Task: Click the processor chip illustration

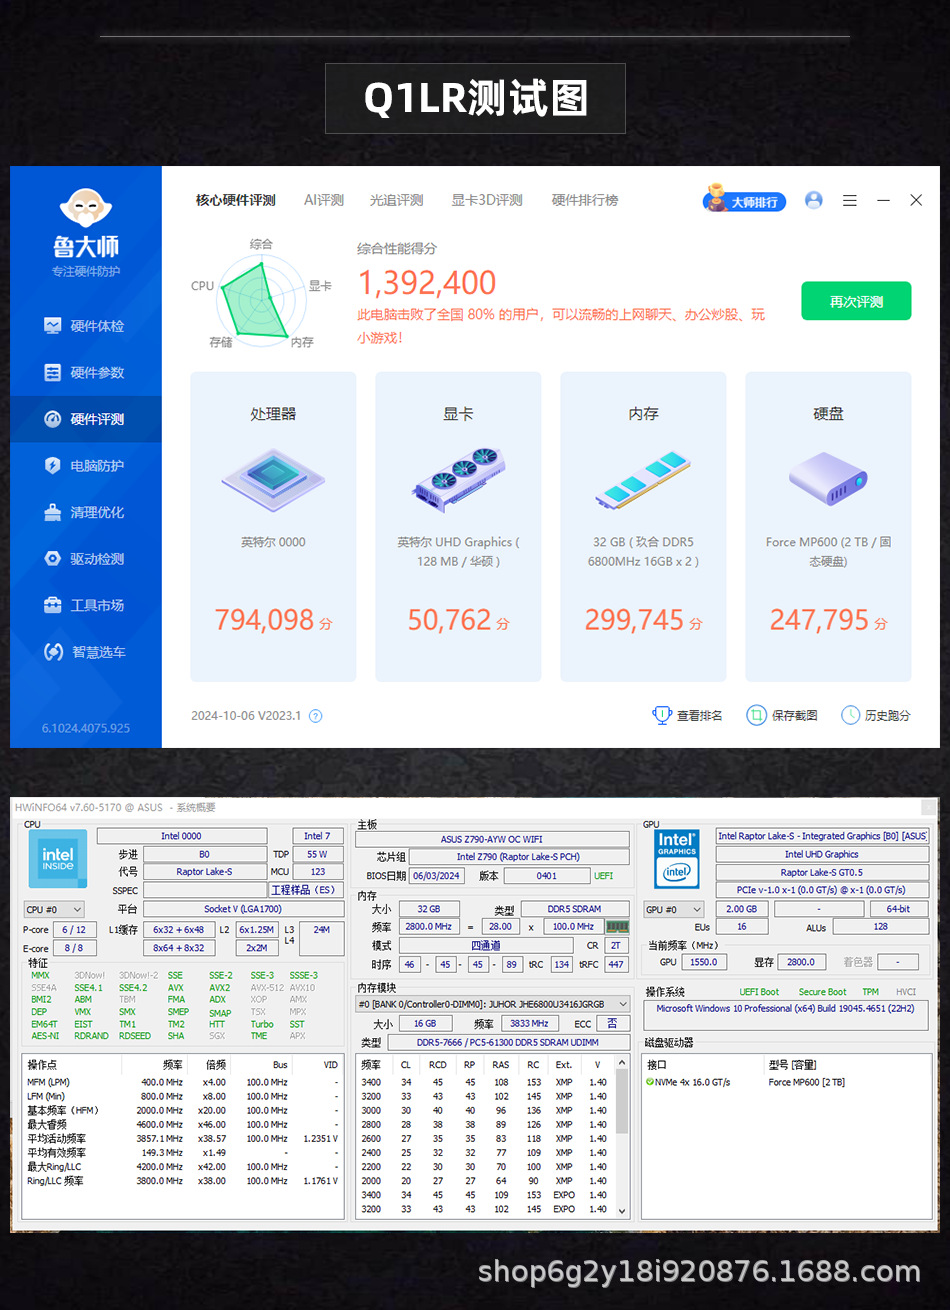Action: tap(273, 482)
